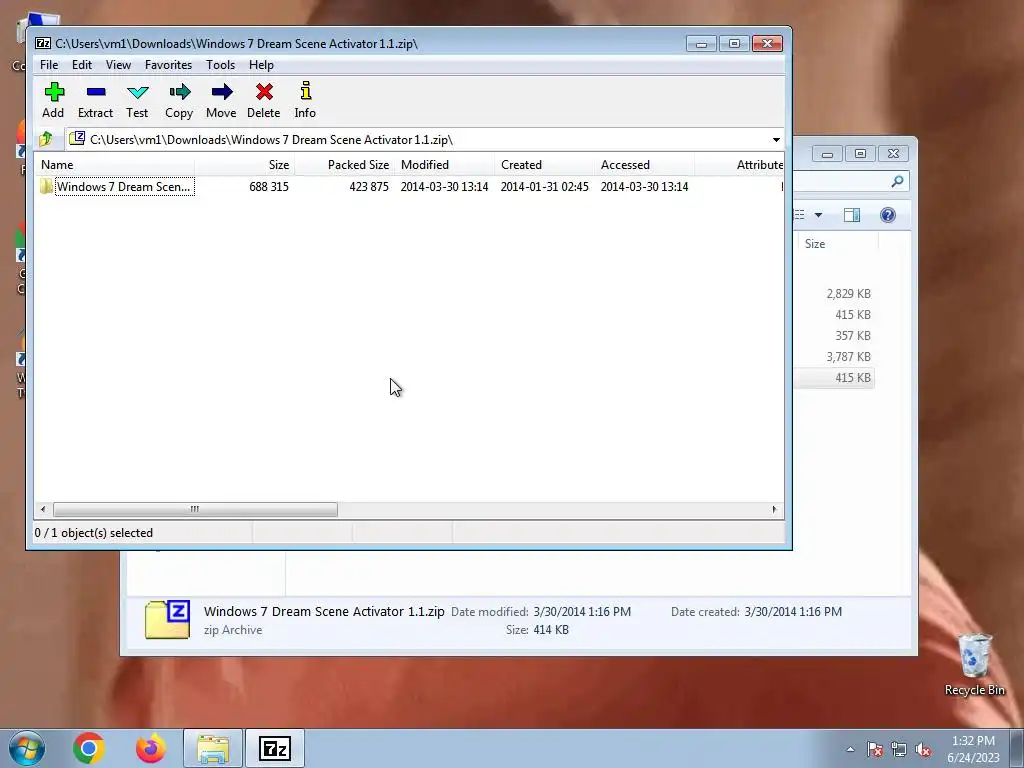Image resolution: width=1024 pixels, height=768 pixels.
Task: Click the muted volume tray icon
Action: 923,749
